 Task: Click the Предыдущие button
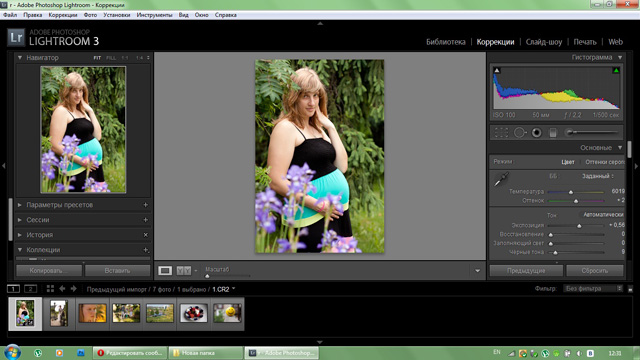(526, 271)
